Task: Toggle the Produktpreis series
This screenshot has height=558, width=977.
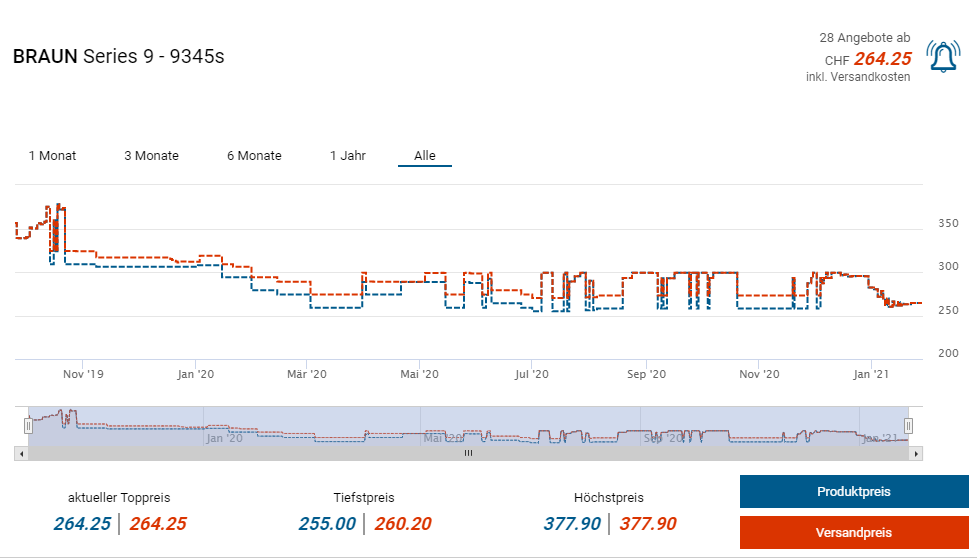Action: [x=853, y=492]
